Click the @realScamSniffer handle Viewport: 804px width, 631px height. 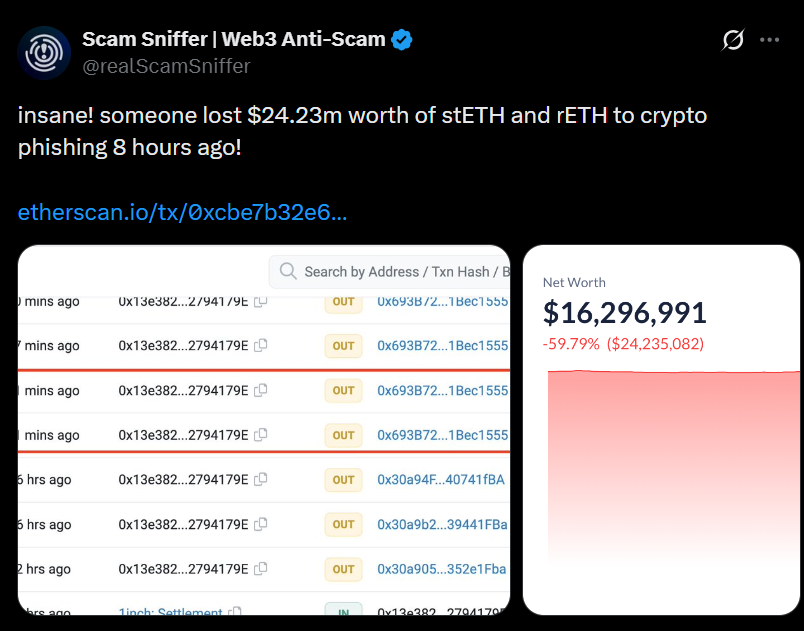pyautogui.click(x=166, y=66)
